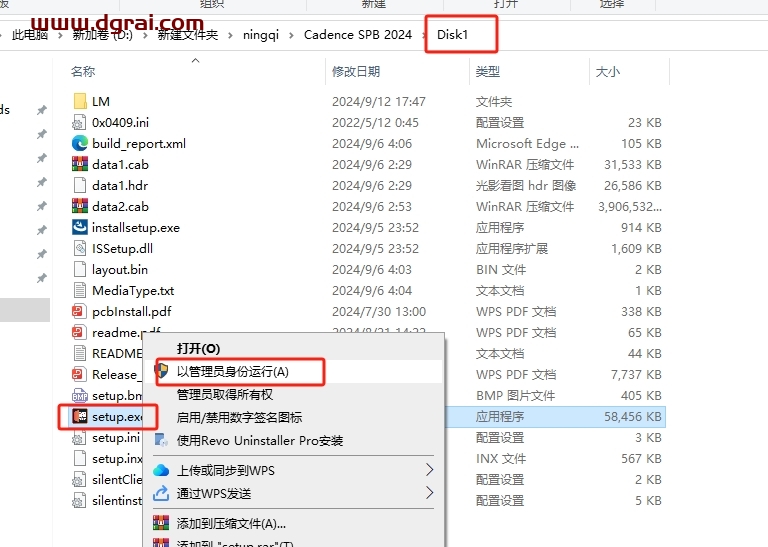Click the WPS send share icon

pyautogui.click(x=161, y=493)
